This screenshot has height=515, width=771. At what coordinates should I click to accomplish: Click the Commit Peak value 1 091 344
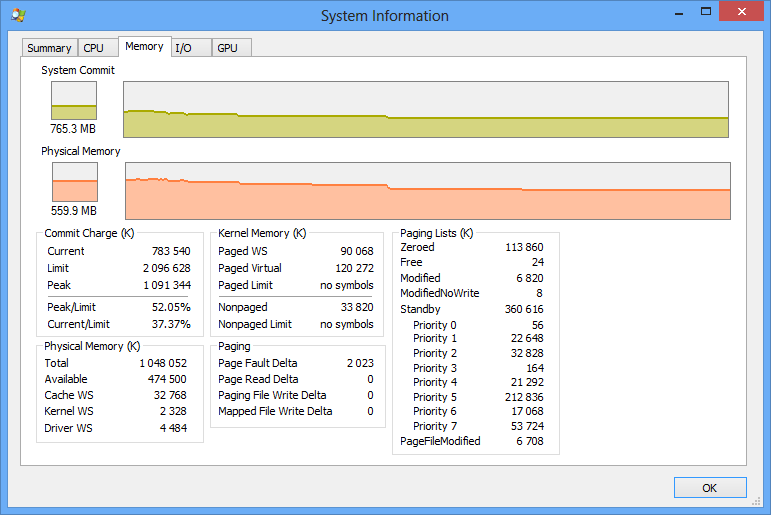click(x=167, y=285)
